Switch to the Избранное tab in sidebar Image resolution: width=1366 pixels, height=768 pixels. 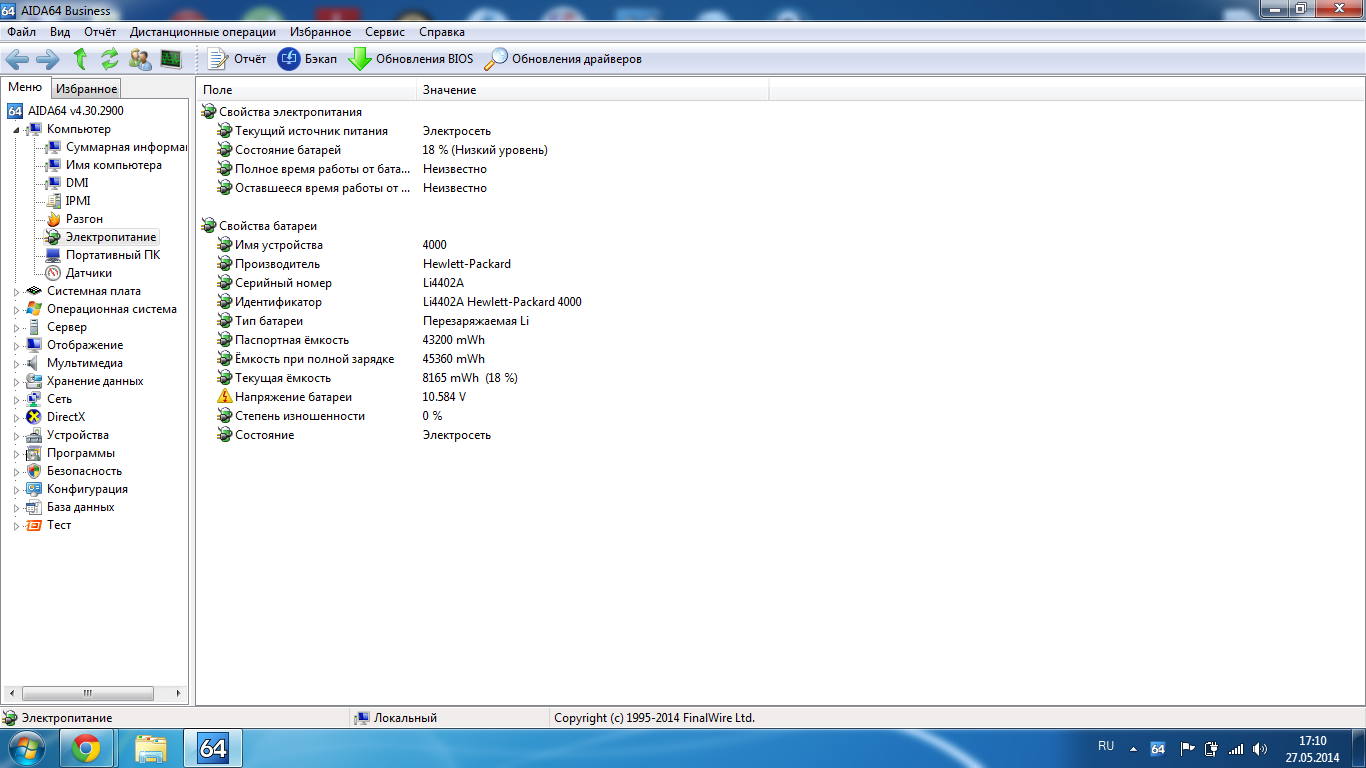pyautogui.click(x=87, y=89)
